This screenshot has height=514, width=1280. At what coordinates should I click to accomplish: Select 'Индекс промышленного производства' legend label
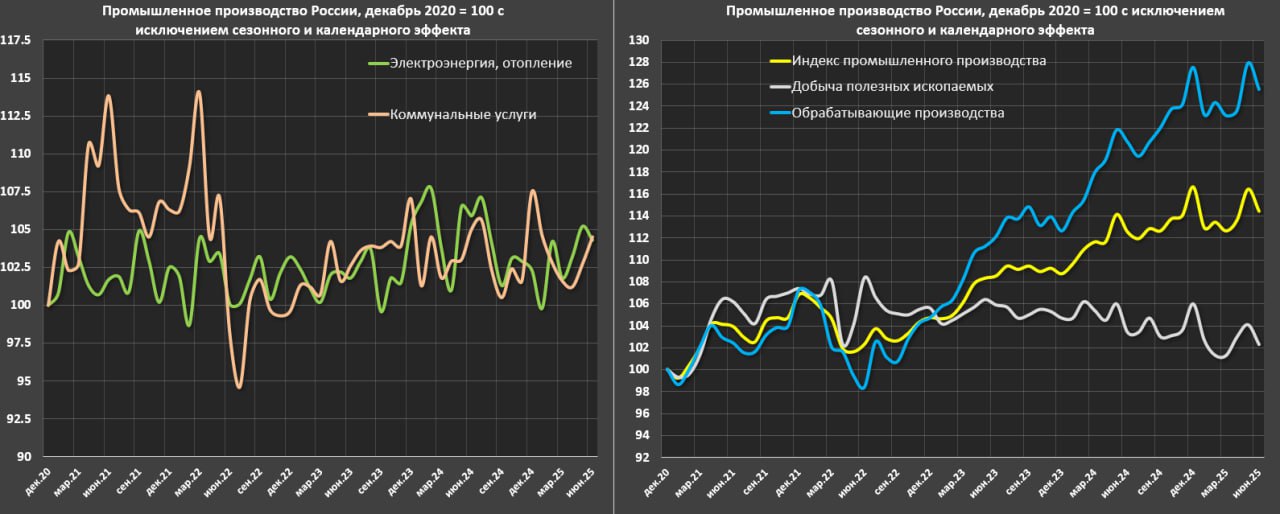(x=918, y=60)
